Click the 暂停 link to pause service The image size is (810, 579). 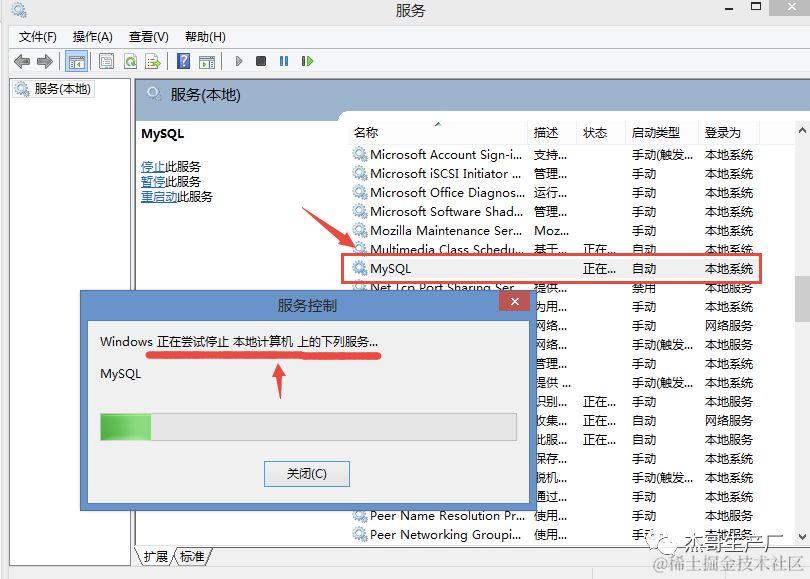(153, 181)
